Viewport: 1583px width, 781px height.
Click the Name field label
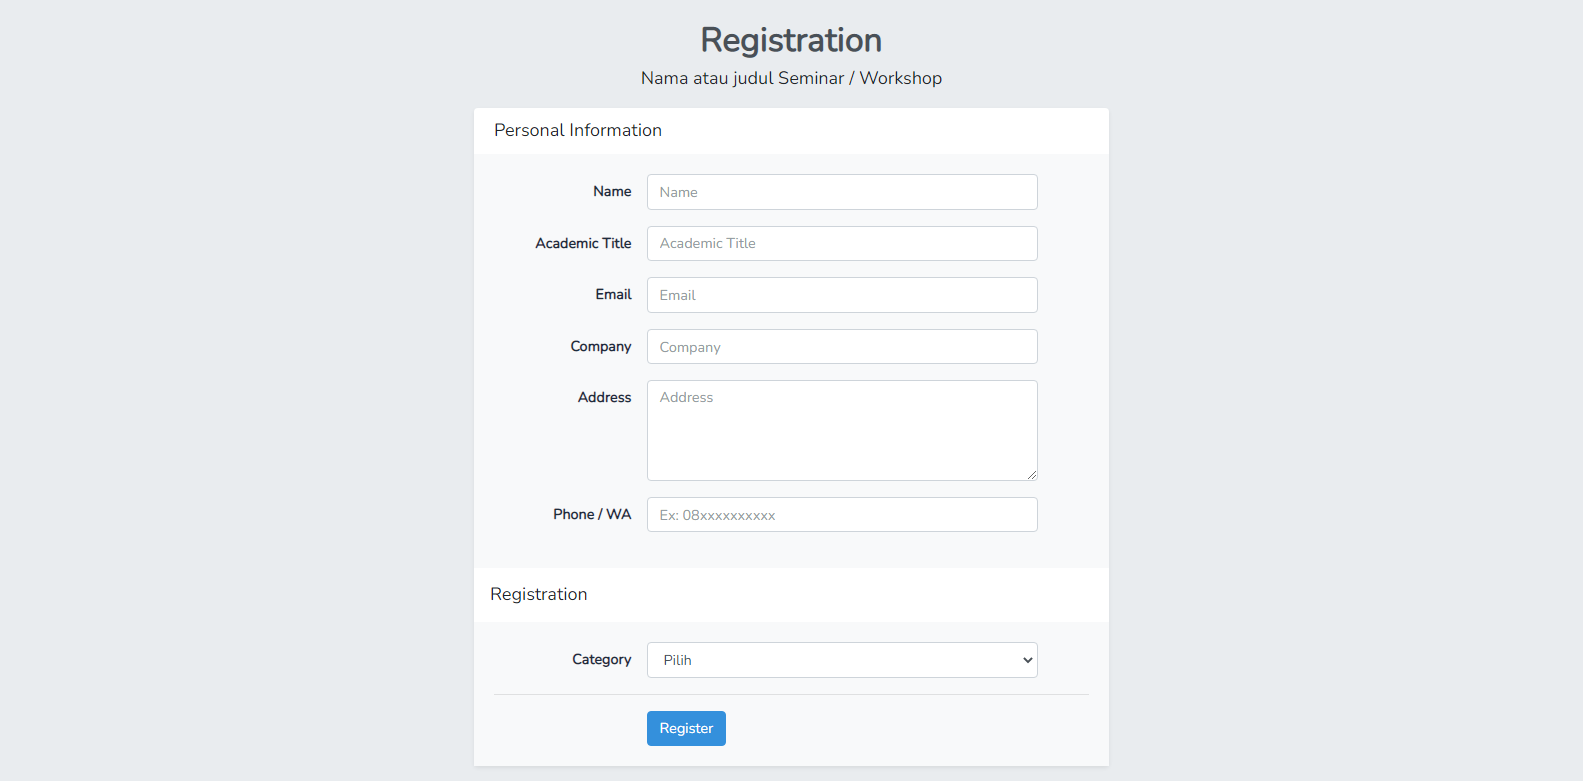pos(612,191)
